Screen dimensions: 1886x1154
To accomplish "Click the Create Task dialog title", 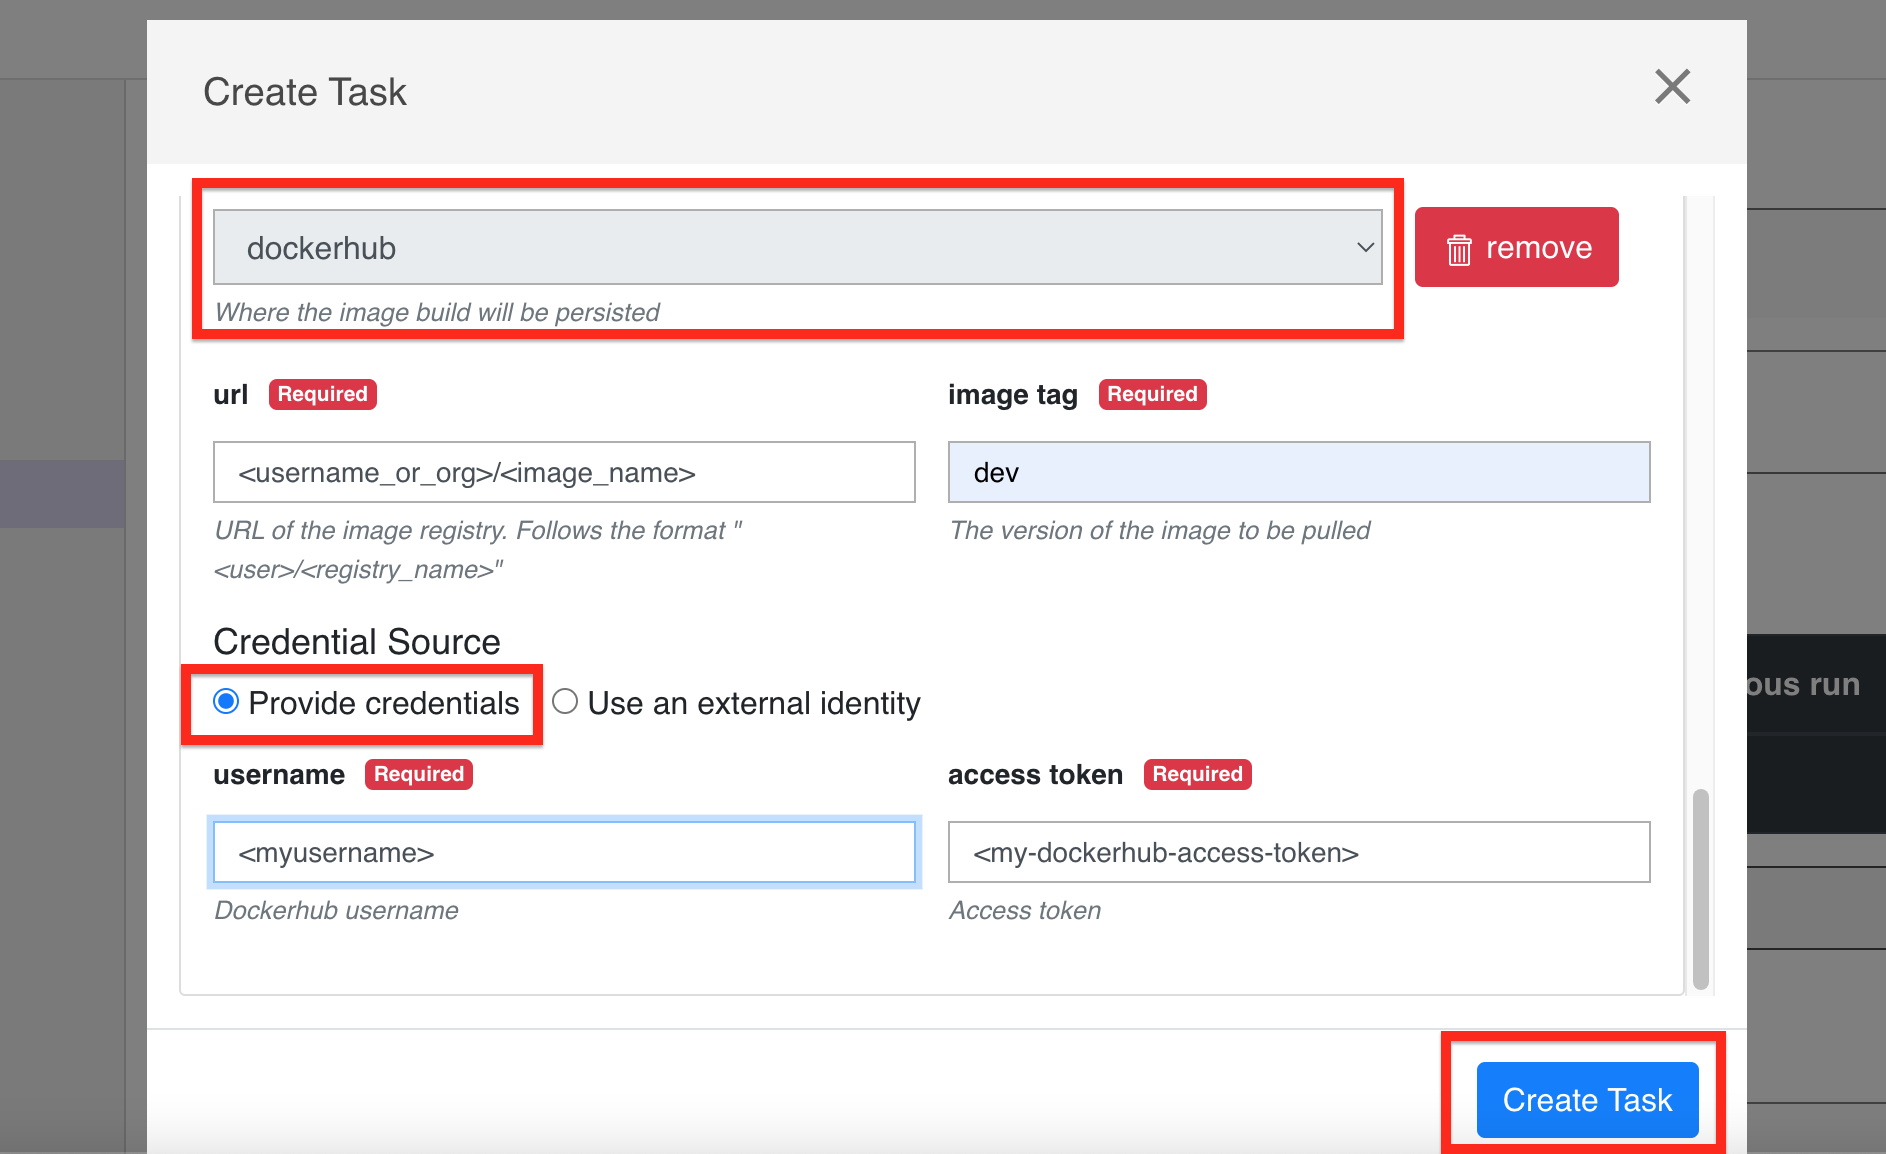I will [305, 92].
